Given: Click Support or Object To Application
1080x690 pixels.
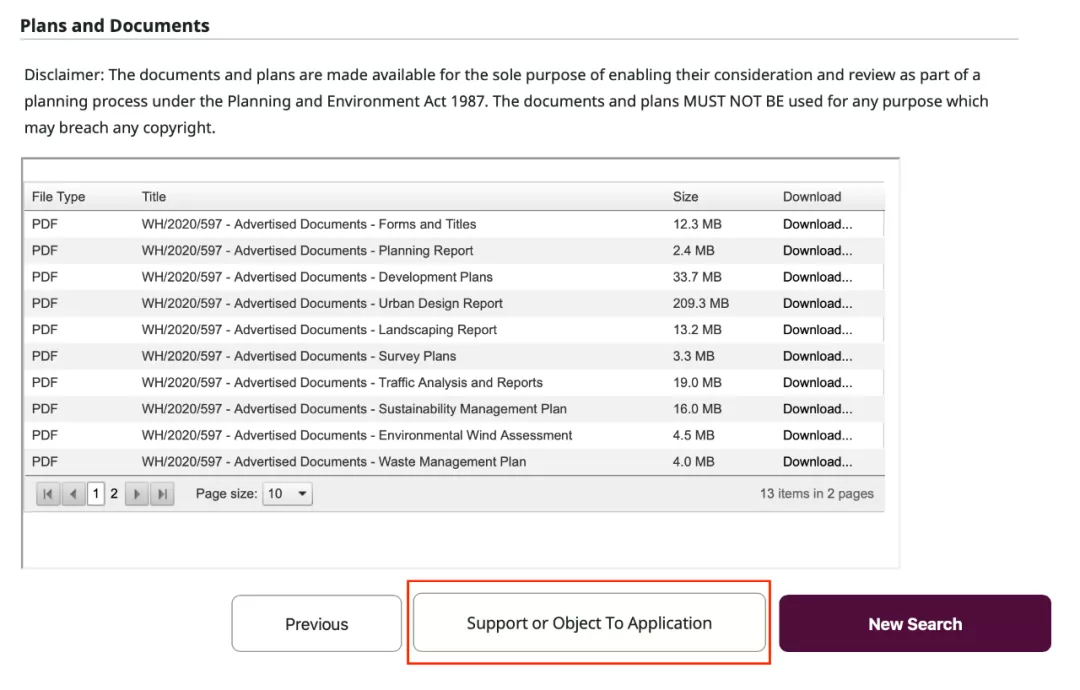Looking at the screenshot, I should (589, 623).
